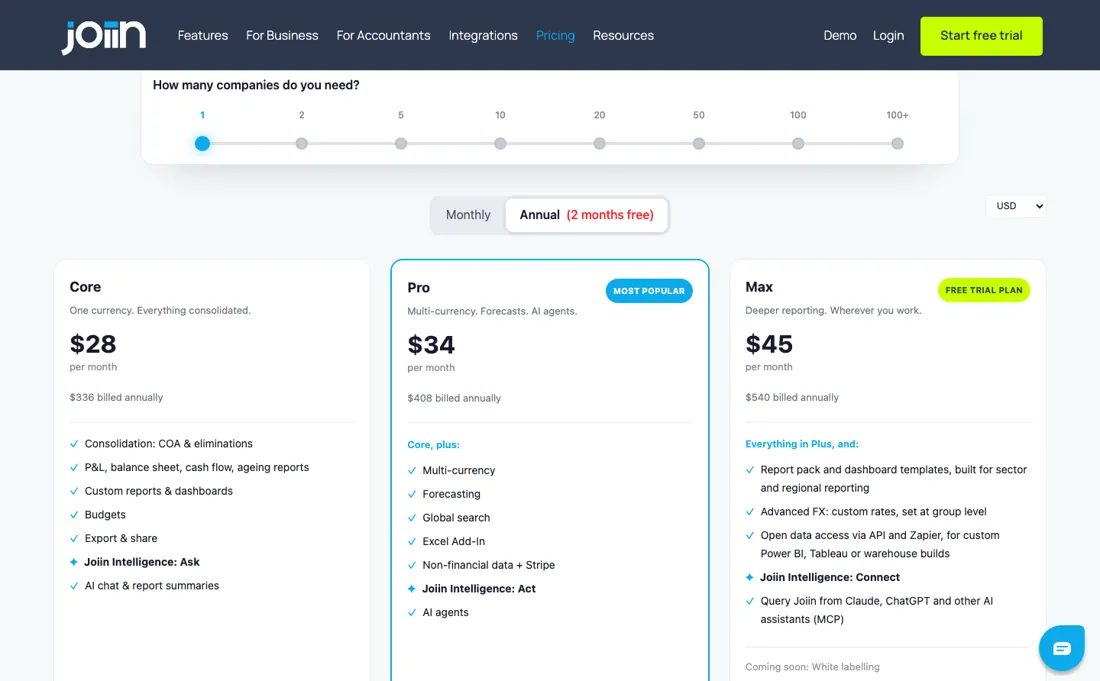Click 'Coming soon: White labelling' text
Screen dimensions: 1100x681
[812, 667]
